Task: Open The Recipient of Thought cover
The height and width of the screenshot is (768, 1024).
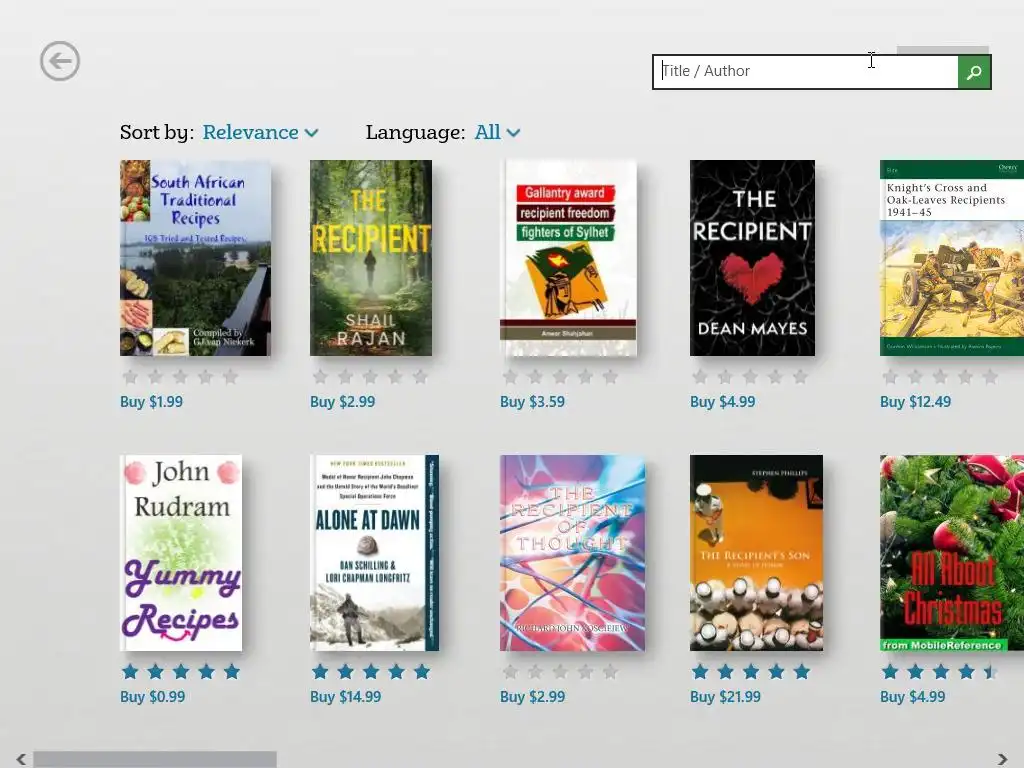Action: 573,553
